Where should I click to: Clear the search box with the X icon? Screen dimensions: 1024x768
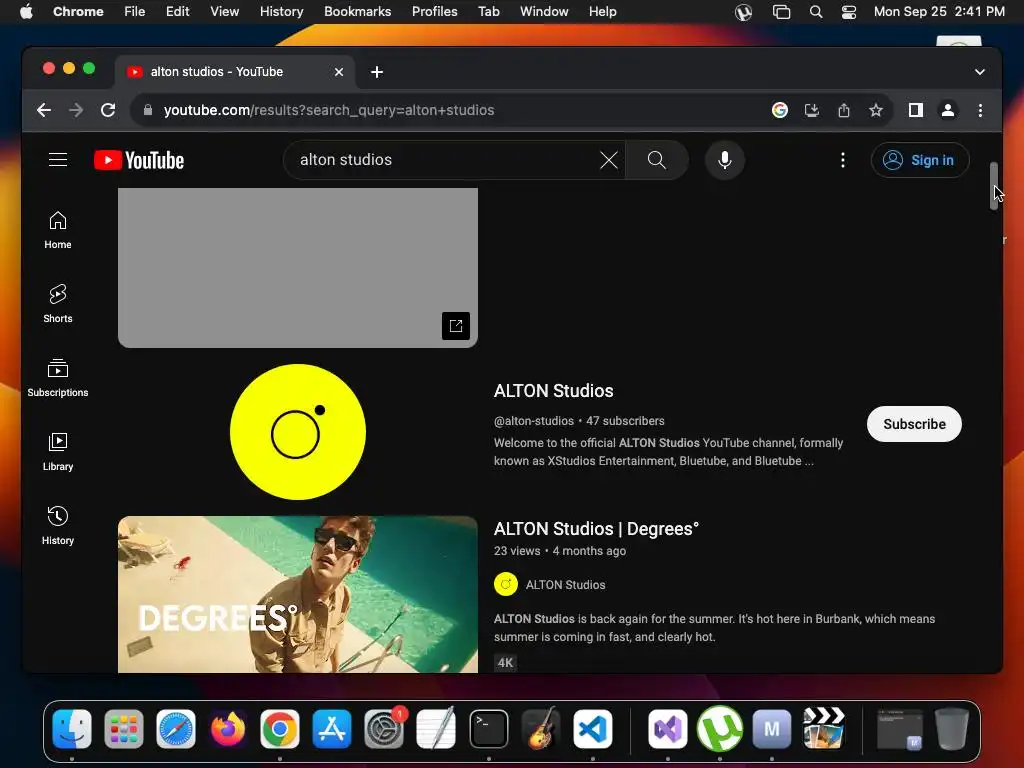click(609, 160)
